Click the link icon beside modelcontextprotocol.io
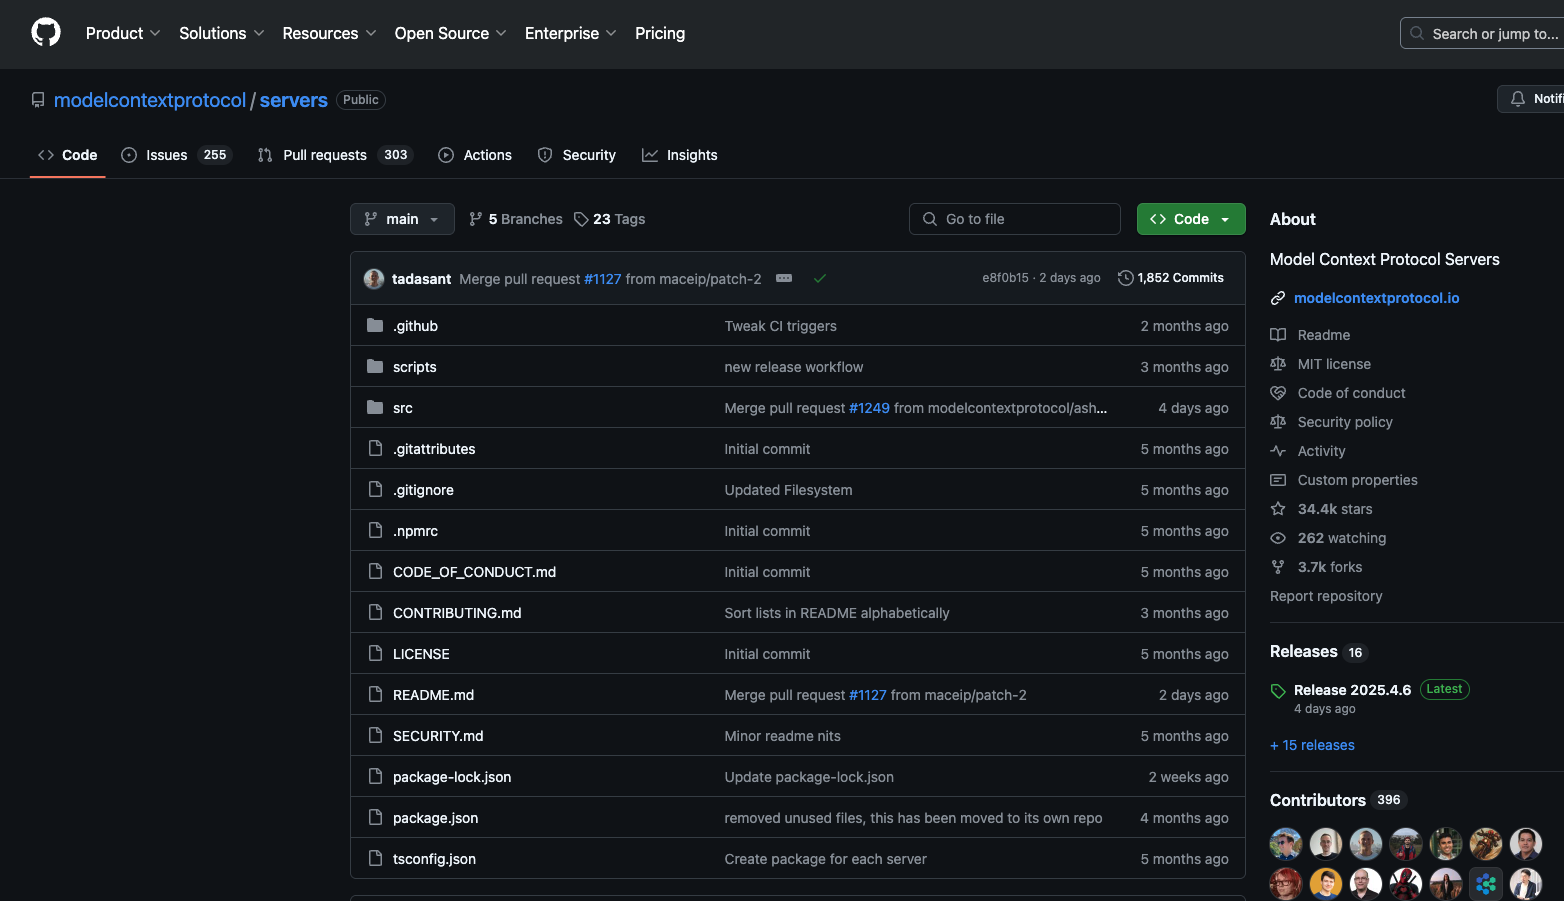The width and height of the screenshot is (1564, 901). pos(1278,298)
